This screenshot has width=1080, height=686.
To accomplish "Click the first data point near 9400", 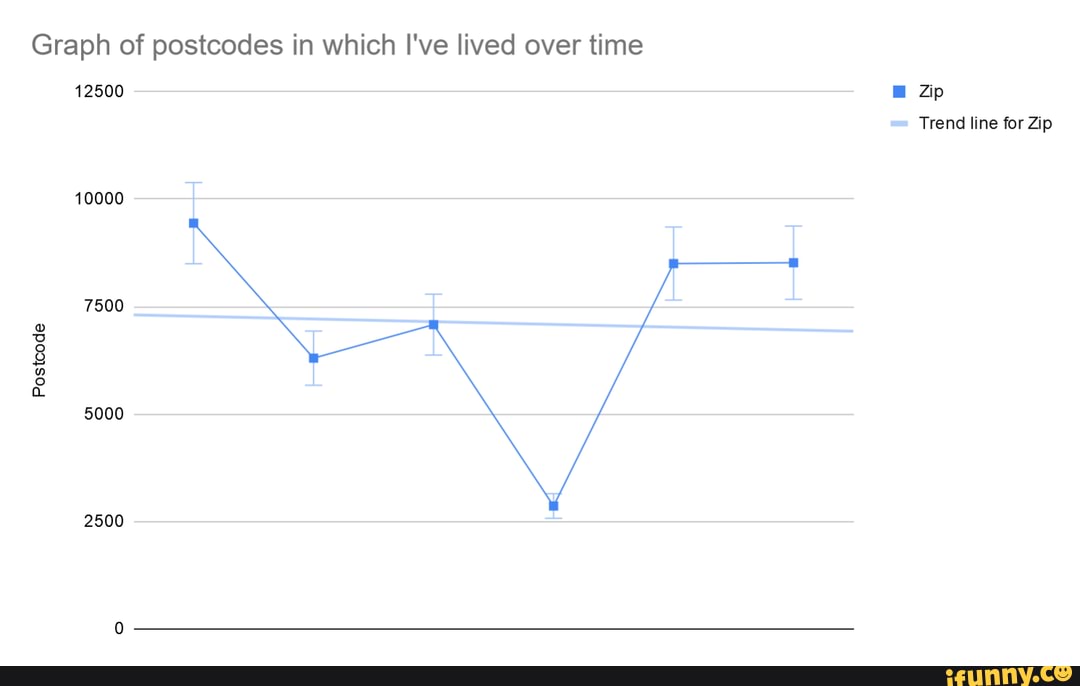I will pyautogui.click(x=193, y=223).
